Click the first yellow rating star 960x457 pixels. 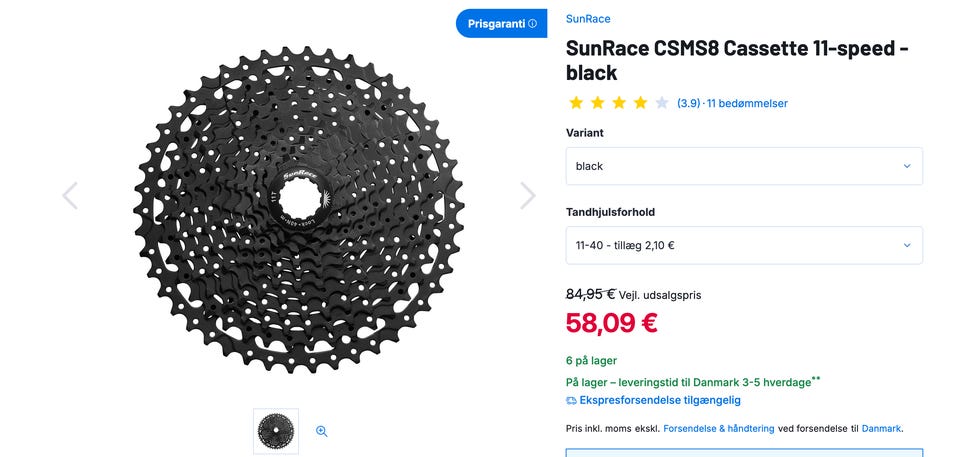coord(576,103)
